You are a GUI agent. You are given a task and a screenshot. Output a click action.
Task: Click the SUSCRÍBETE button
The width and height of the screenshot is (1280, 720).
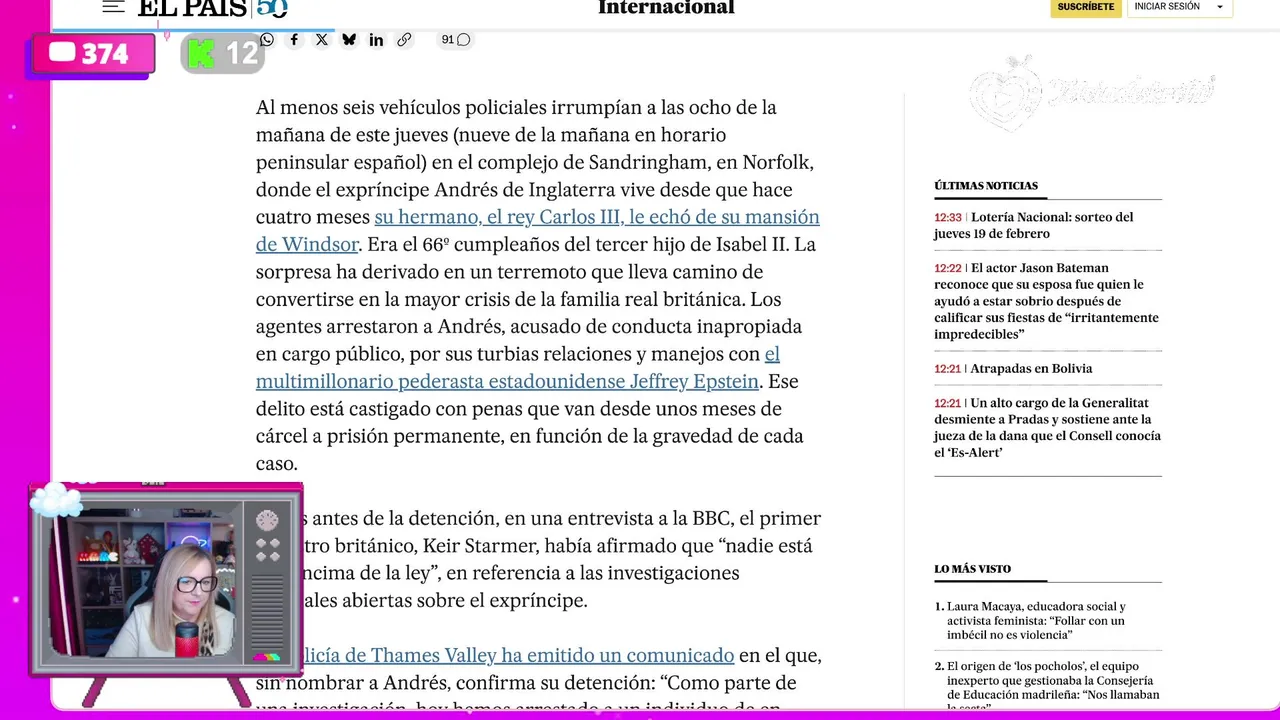tap(1085, 7)
